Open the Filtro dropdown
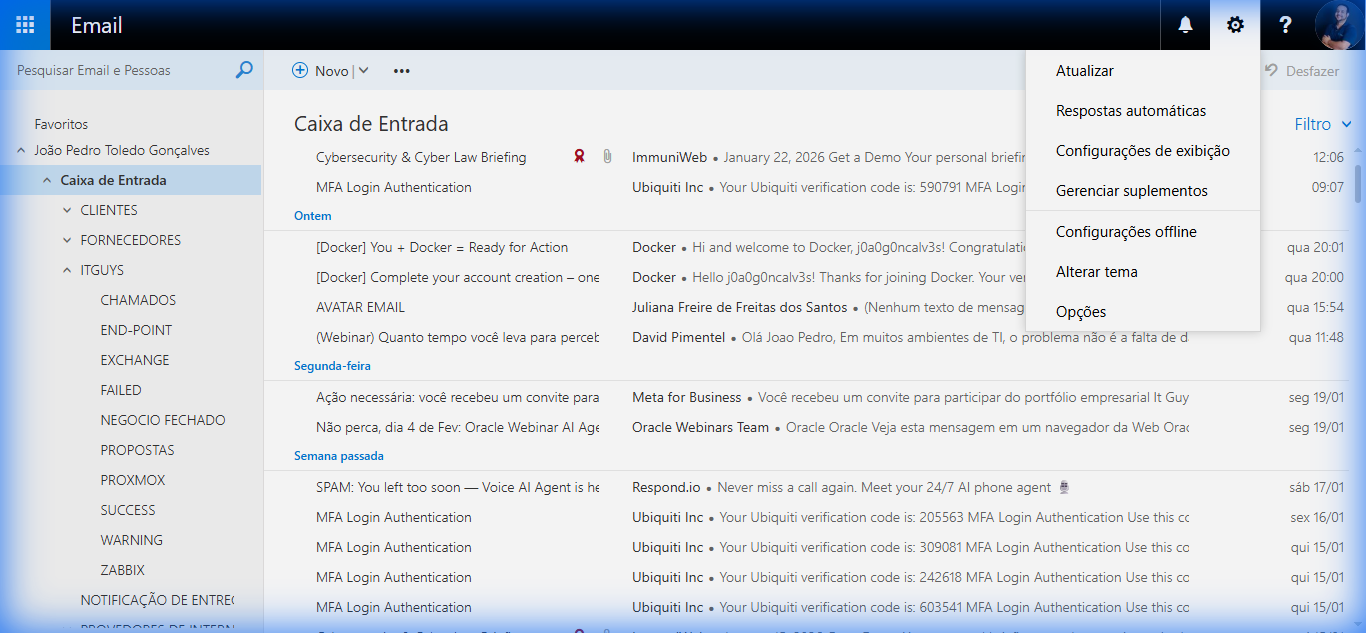1366x633 pixels. coord(1322,123)
